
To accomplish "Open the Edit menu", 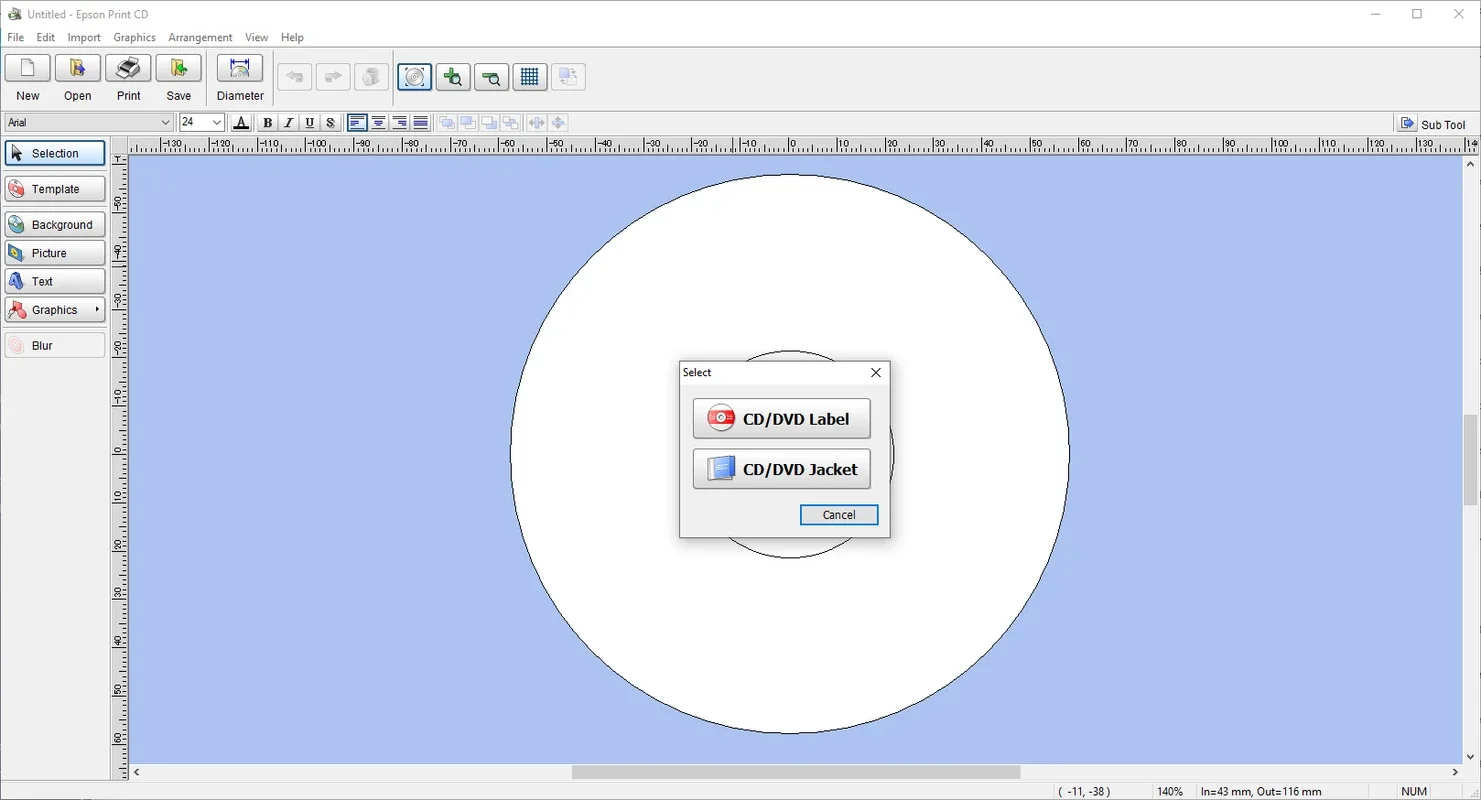I will click(x=46, y=37).
